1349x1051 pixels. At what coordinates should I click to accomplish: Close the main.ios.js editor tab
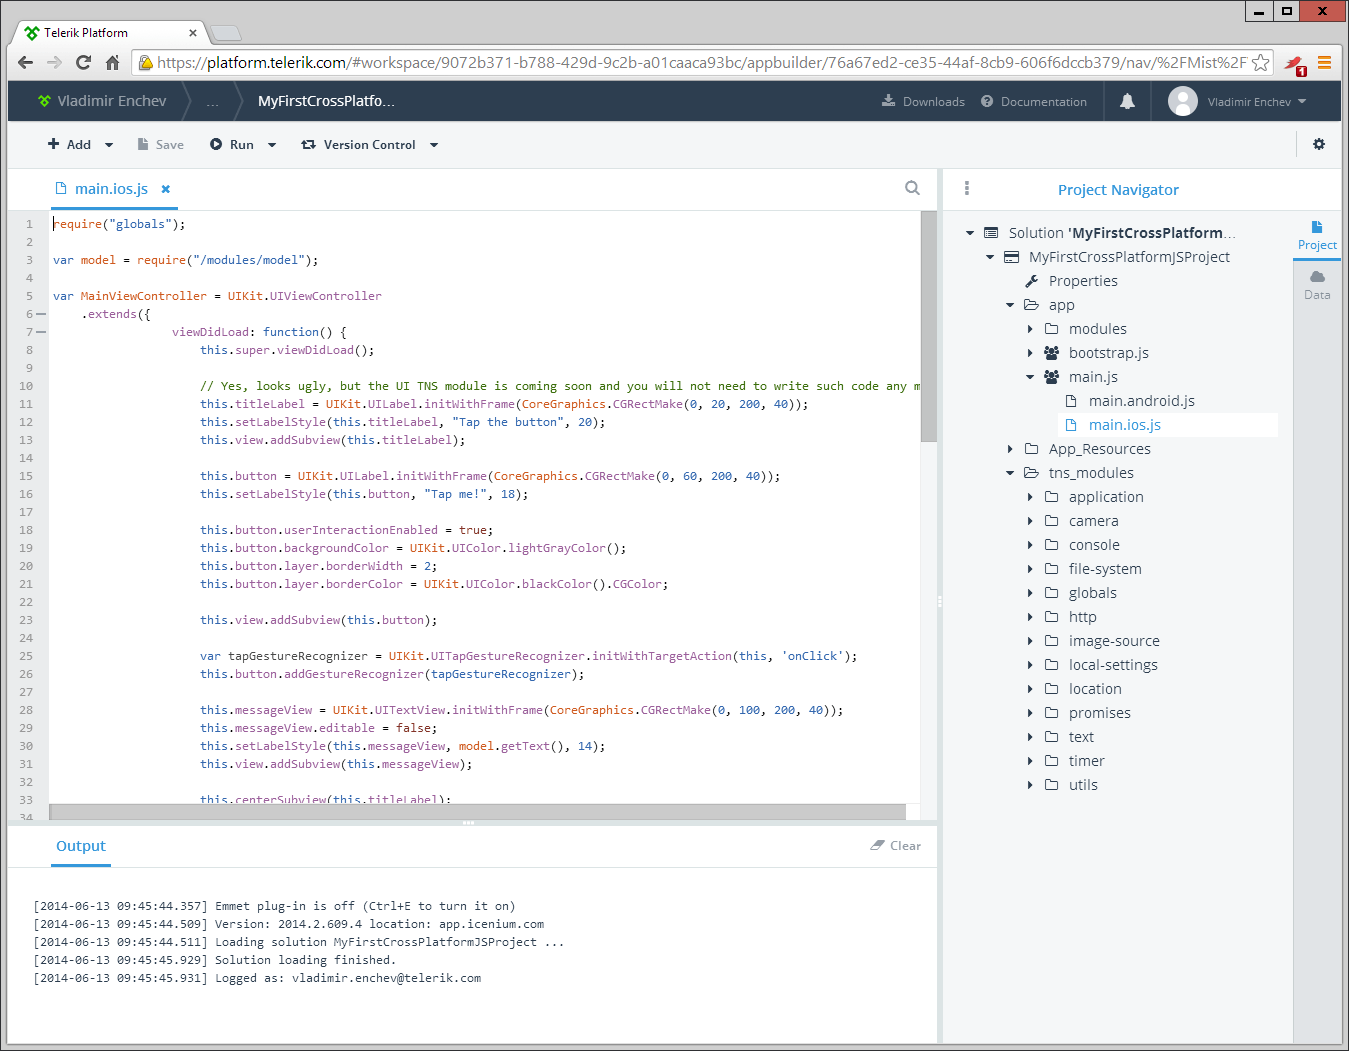[166, 189]
